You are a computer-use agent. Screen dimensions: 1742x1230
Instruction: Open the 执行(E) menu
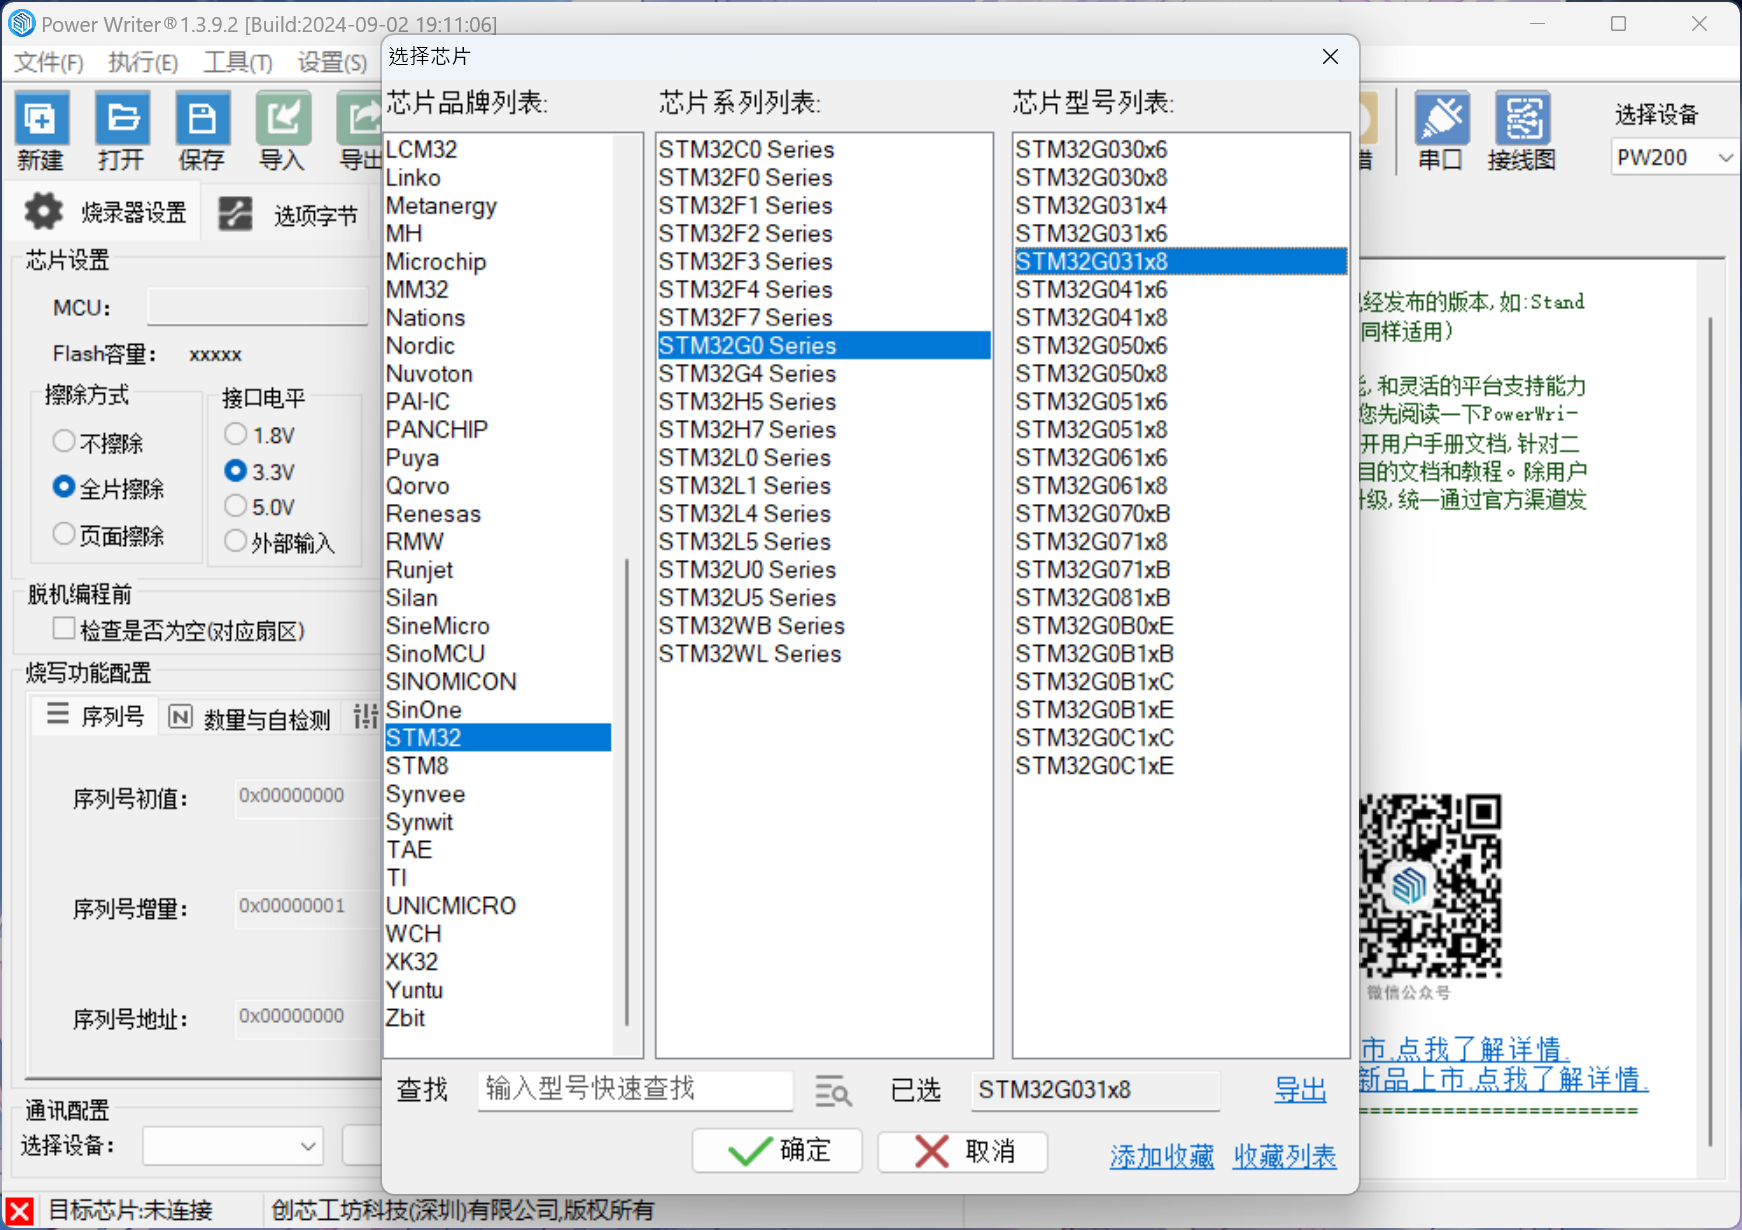143,62
